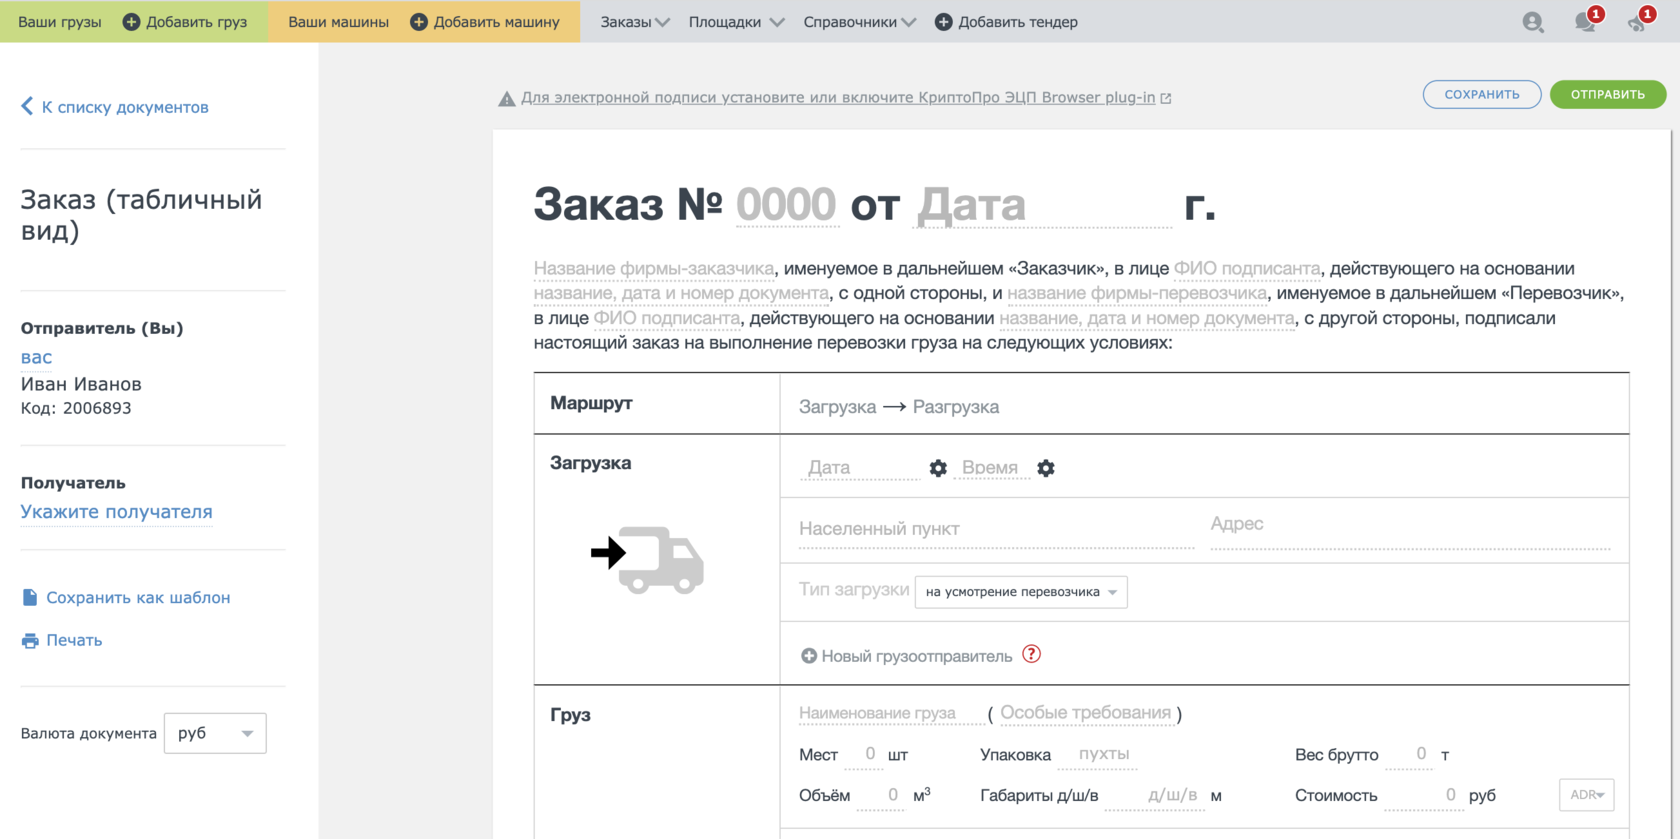Click the warning triangle icon

507,99
